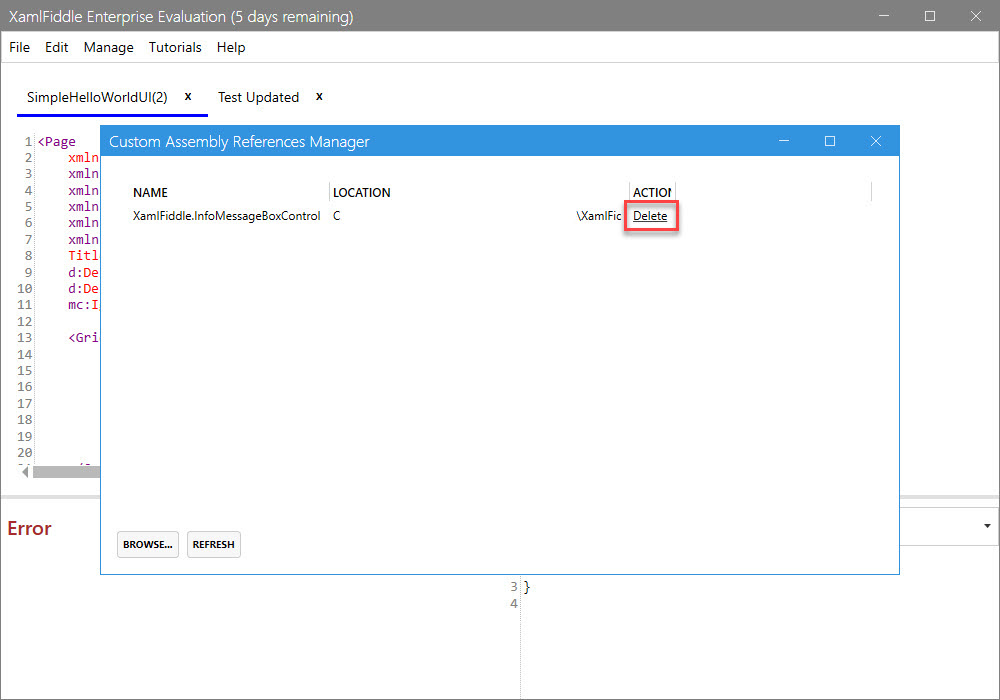Click the <Page tag on line 1
The height and width of the screenshot is (700, 1000).
coord(57,142)
